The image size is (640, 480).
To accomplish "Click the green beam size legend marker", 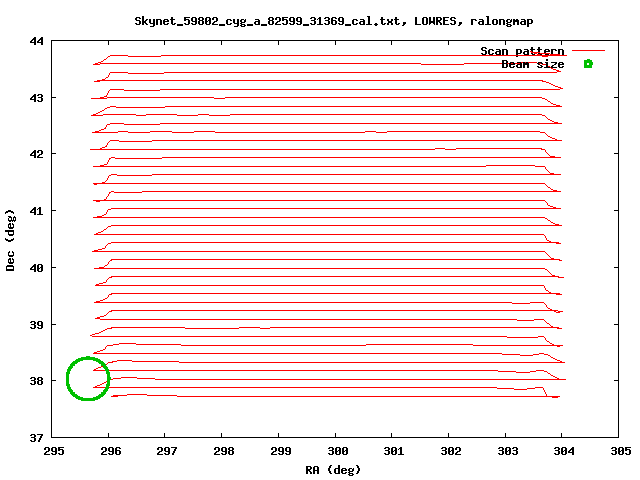I will tap(588, 64).
